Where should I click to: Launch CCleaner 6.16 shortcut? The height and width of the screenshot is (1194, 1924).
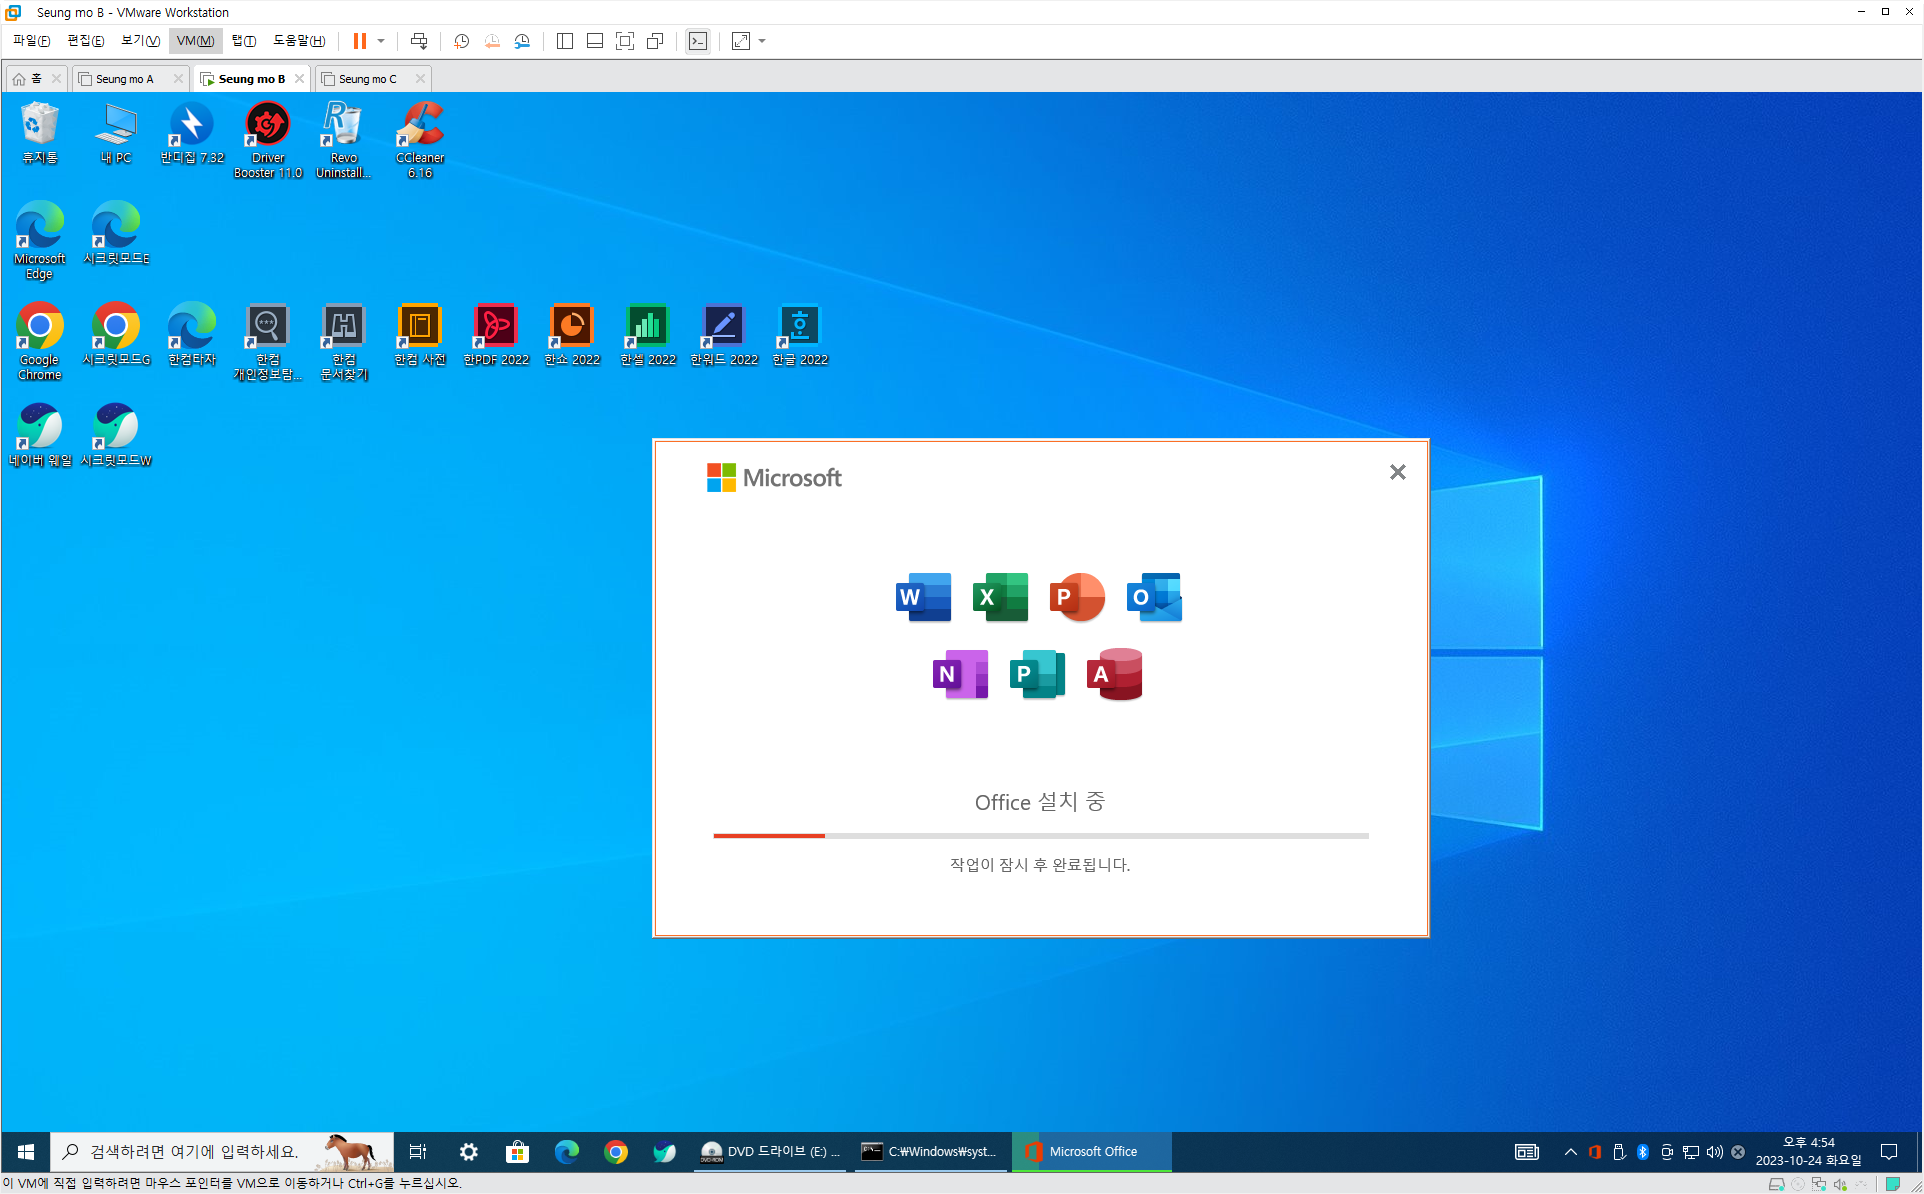click(420, 140)
